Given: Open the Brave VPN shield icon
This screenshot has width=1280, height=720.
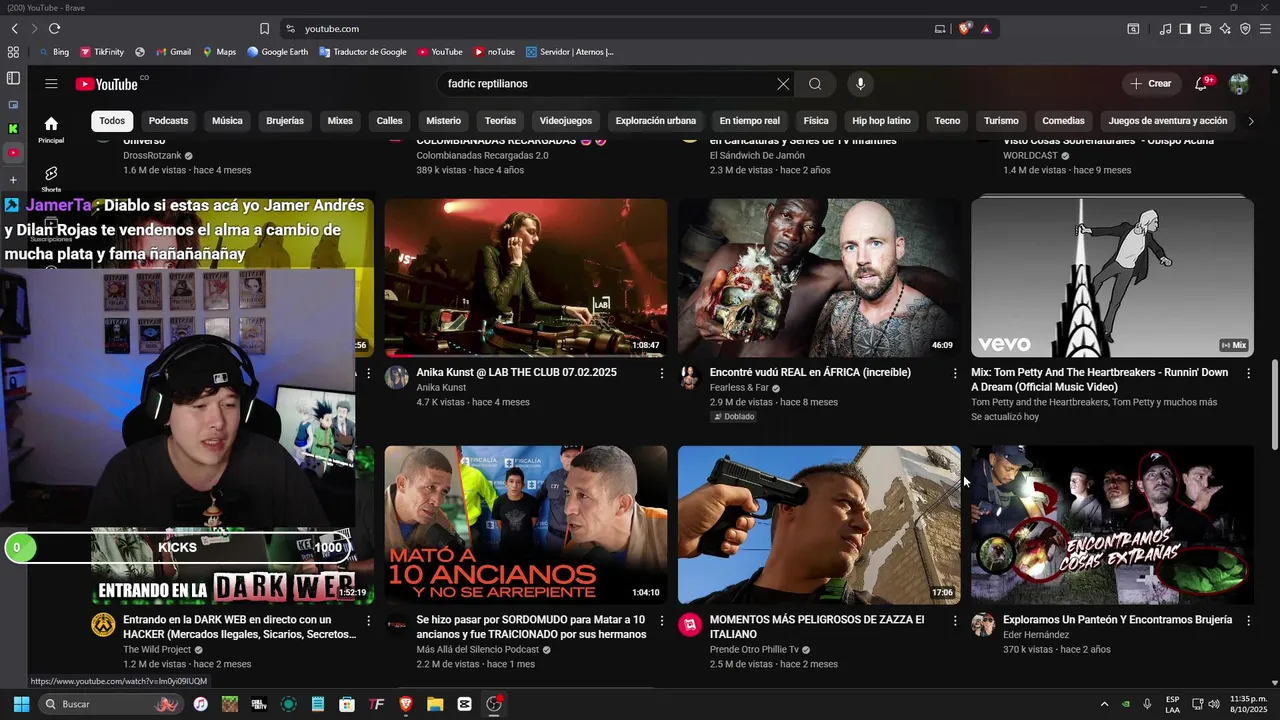Looking at the screenshot, I should [1245, 29].
